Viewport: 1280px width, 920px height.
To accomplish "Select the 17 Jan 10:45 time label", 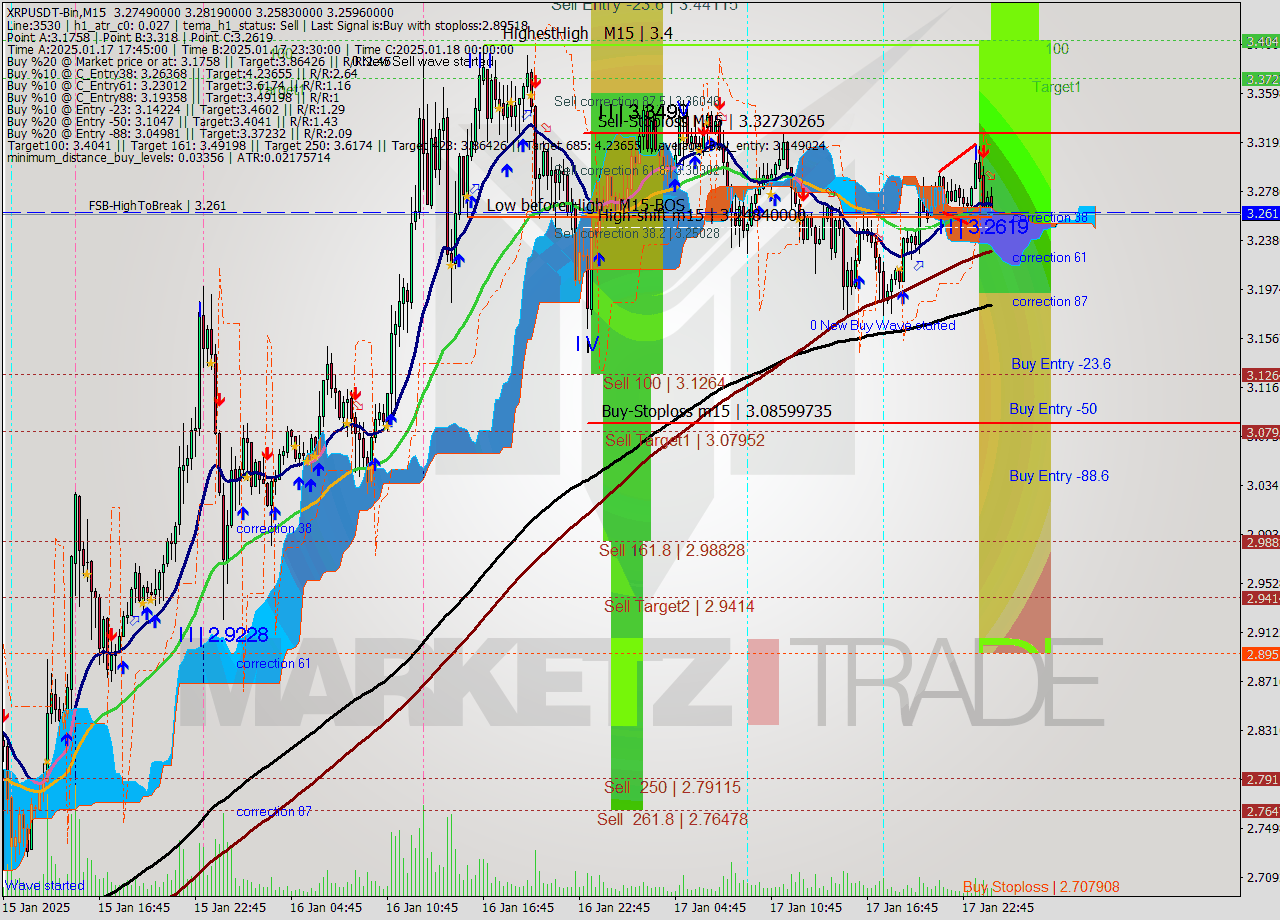I will pos(804,908).
